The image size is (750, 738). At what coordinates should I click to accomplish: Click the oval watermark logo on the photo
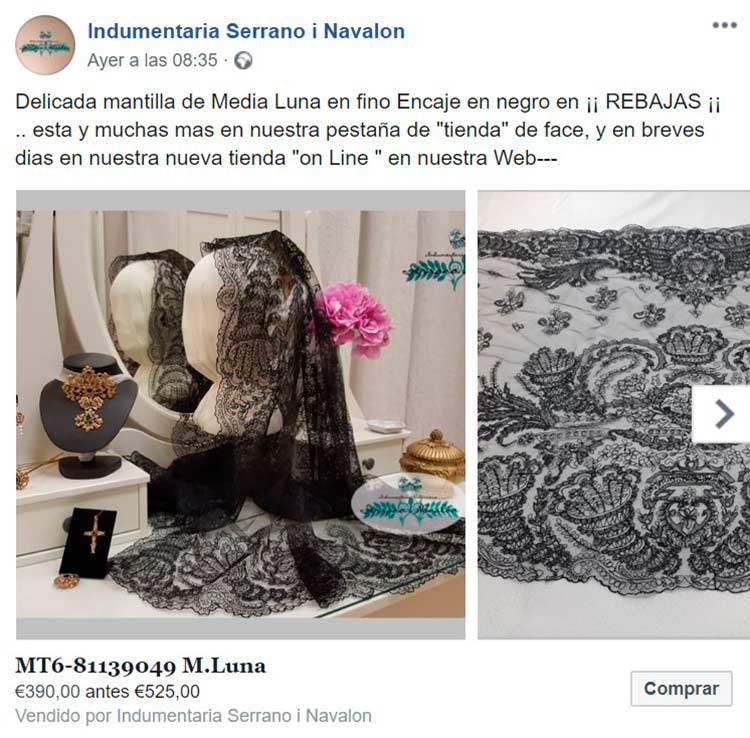pyautogui.click(x=407, y=505)
